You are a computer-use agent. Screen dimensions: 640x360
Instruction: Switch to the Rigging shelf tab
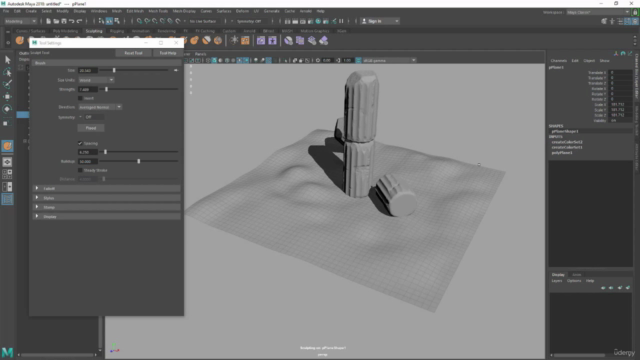117,31
